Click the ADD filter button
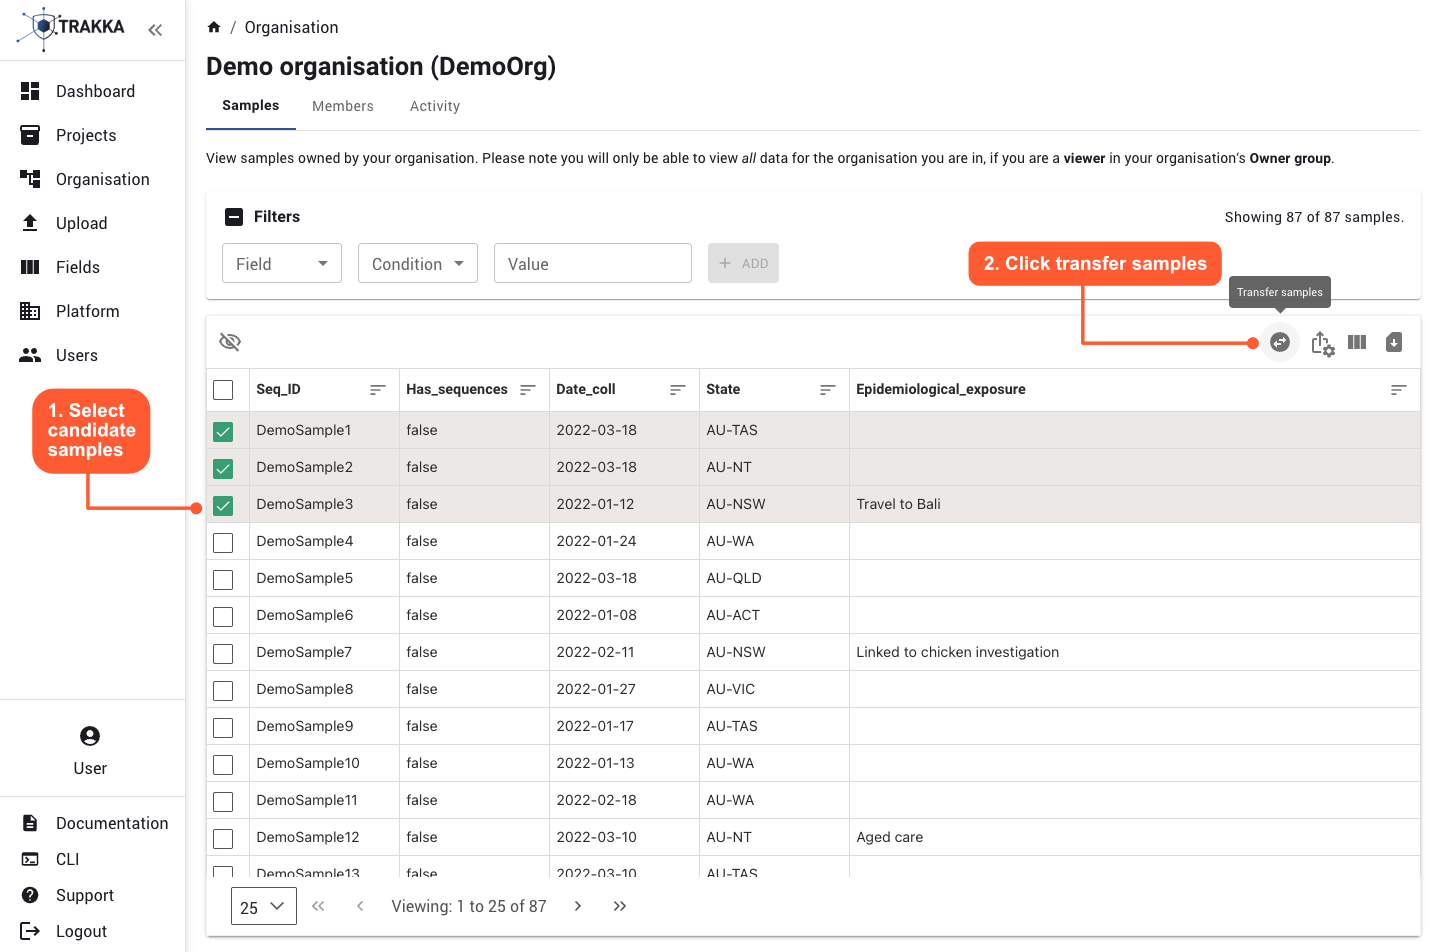The width and height of the screenshot is (1433, 952). pyautogui.click(x=743, y=263)
